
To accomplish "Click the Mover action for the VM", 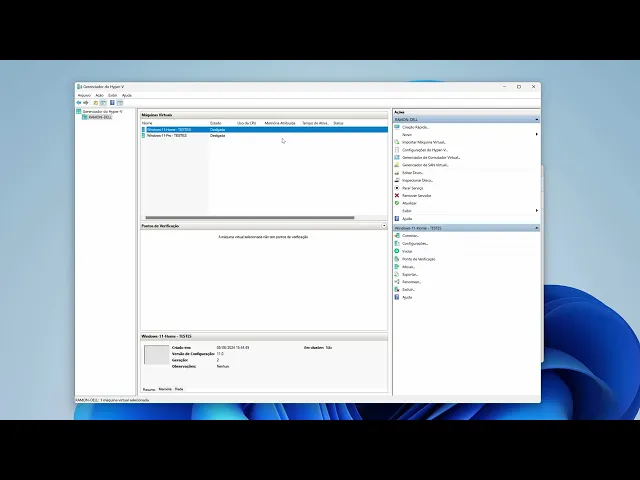I will click(408, 267).
